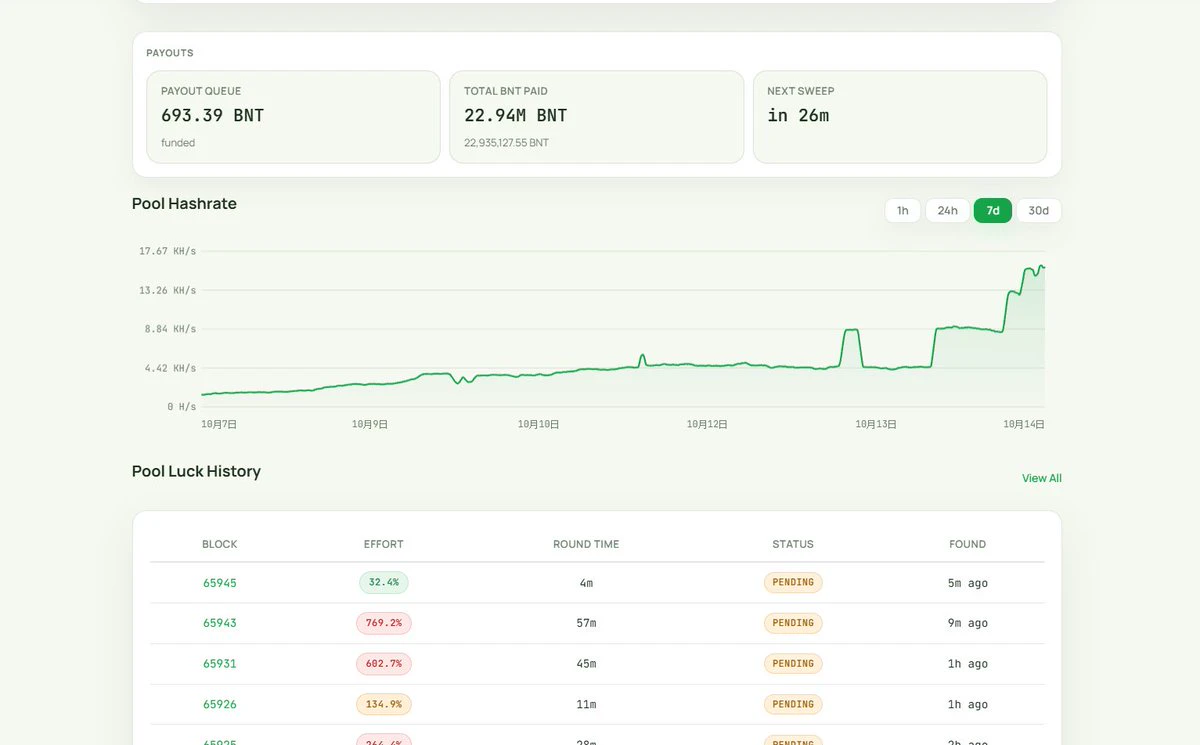Select the 10月14日 date label on the chart

pos(1024,424)
